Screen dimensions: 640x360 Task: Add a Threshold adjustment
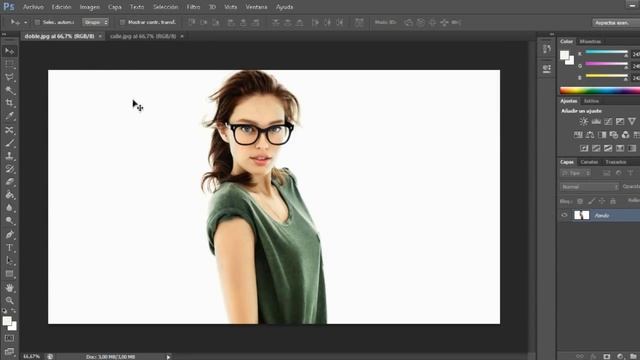608,148
